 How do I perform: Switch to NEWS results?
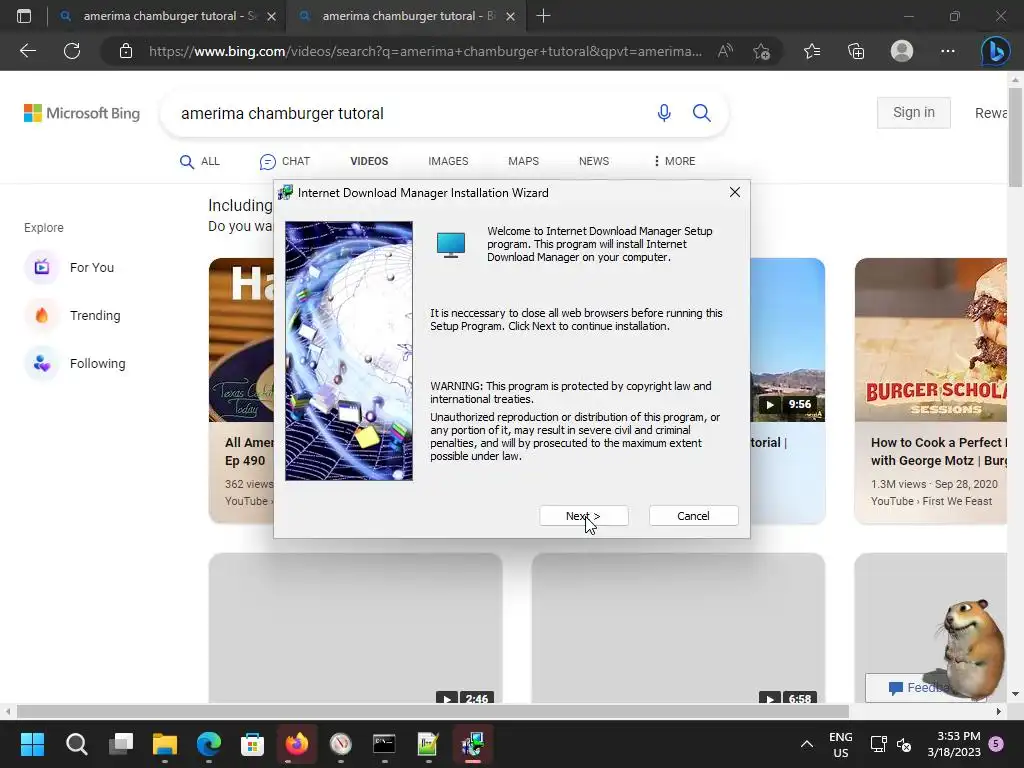pyautogui.click(x=594, y=161)
